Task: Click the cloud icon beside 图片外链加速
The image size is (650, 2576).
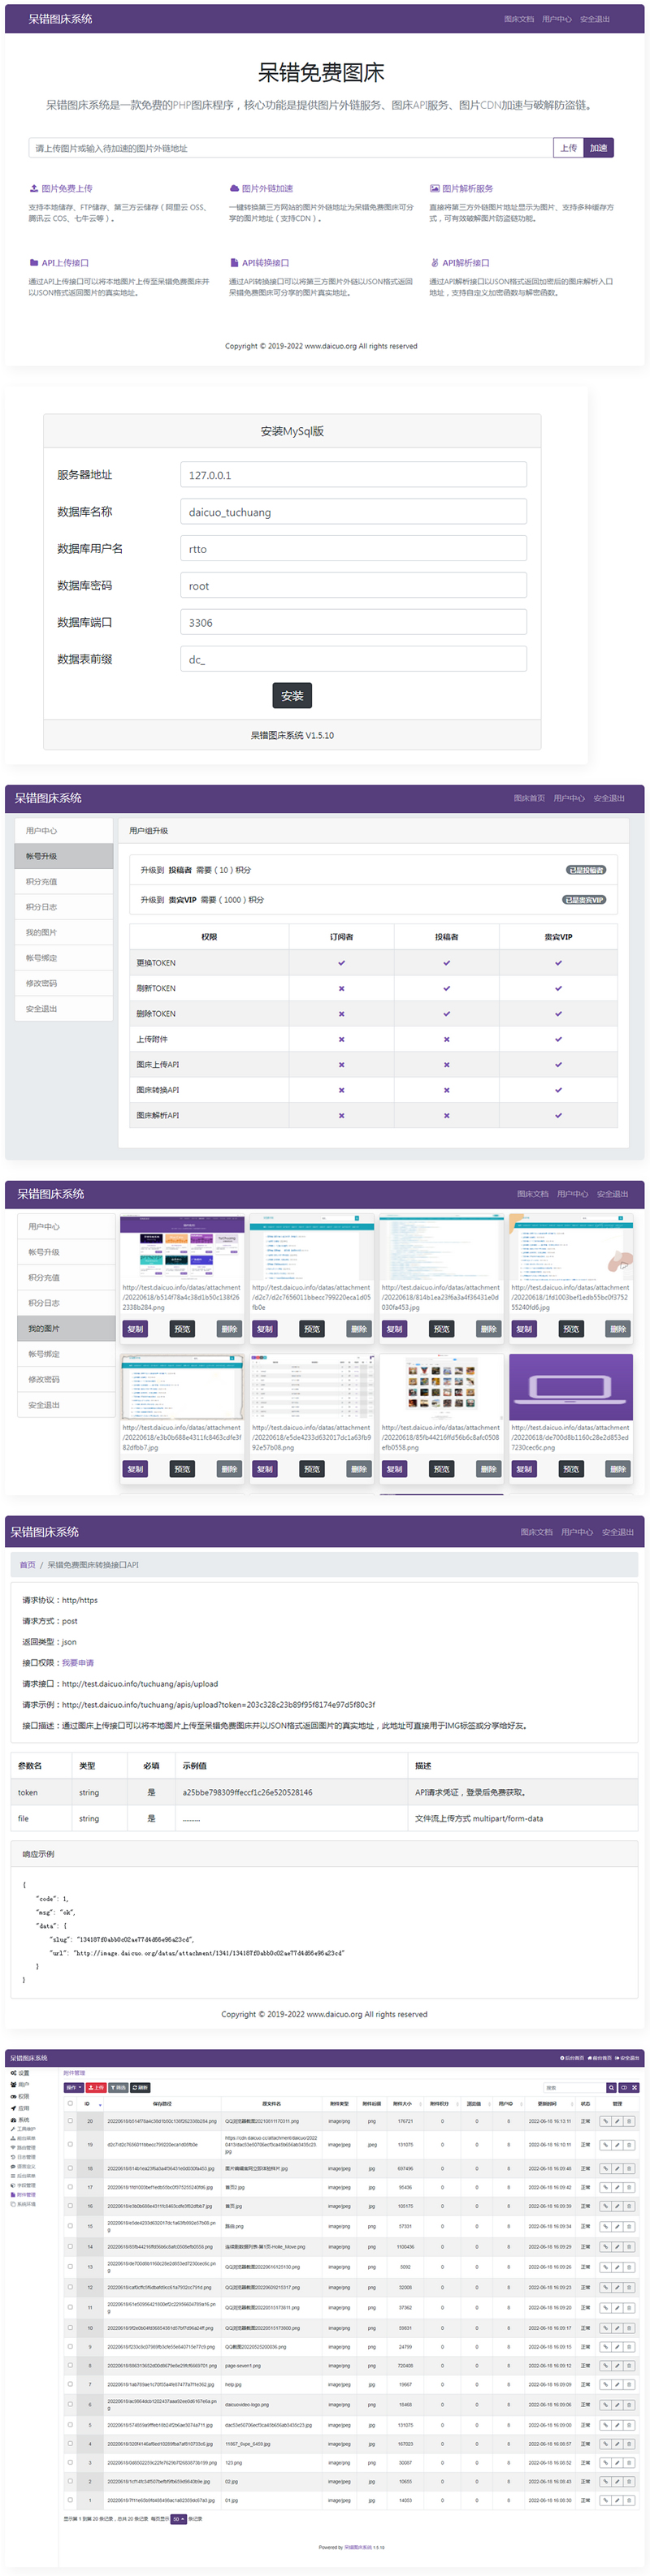Action: pos(234,188)
